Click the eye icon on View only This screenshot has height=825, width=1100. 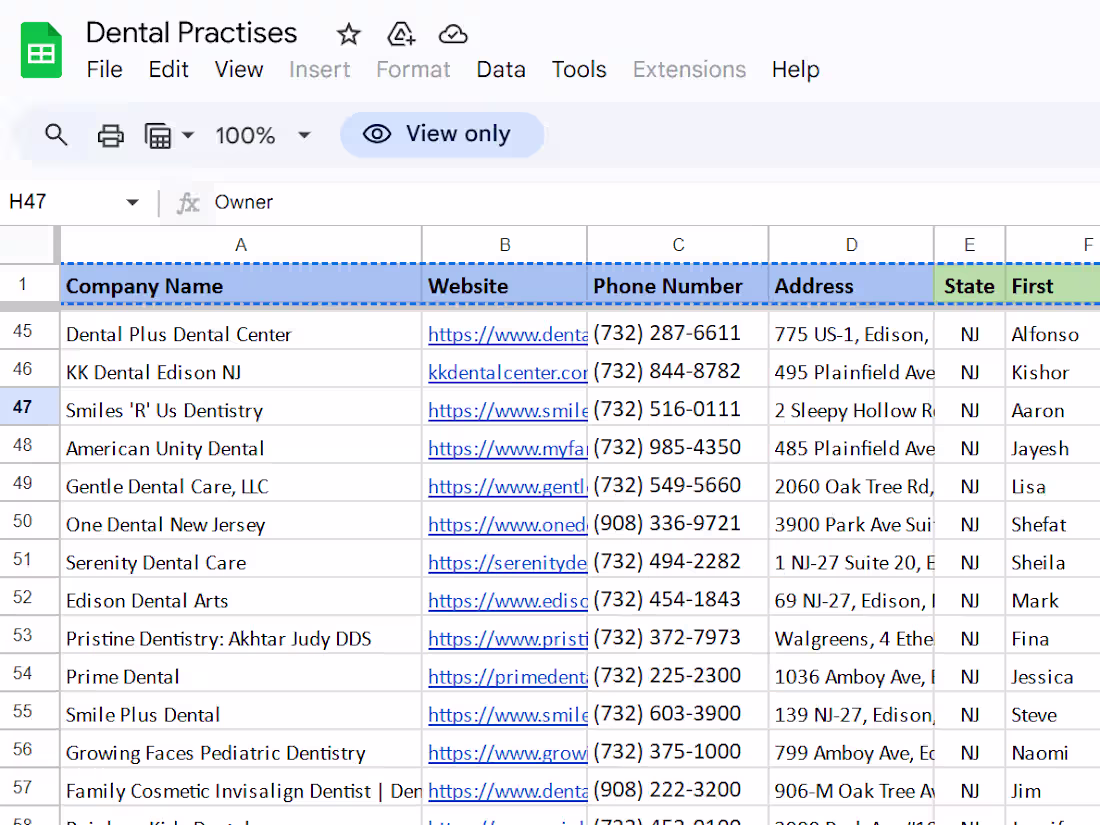[376, 133]
